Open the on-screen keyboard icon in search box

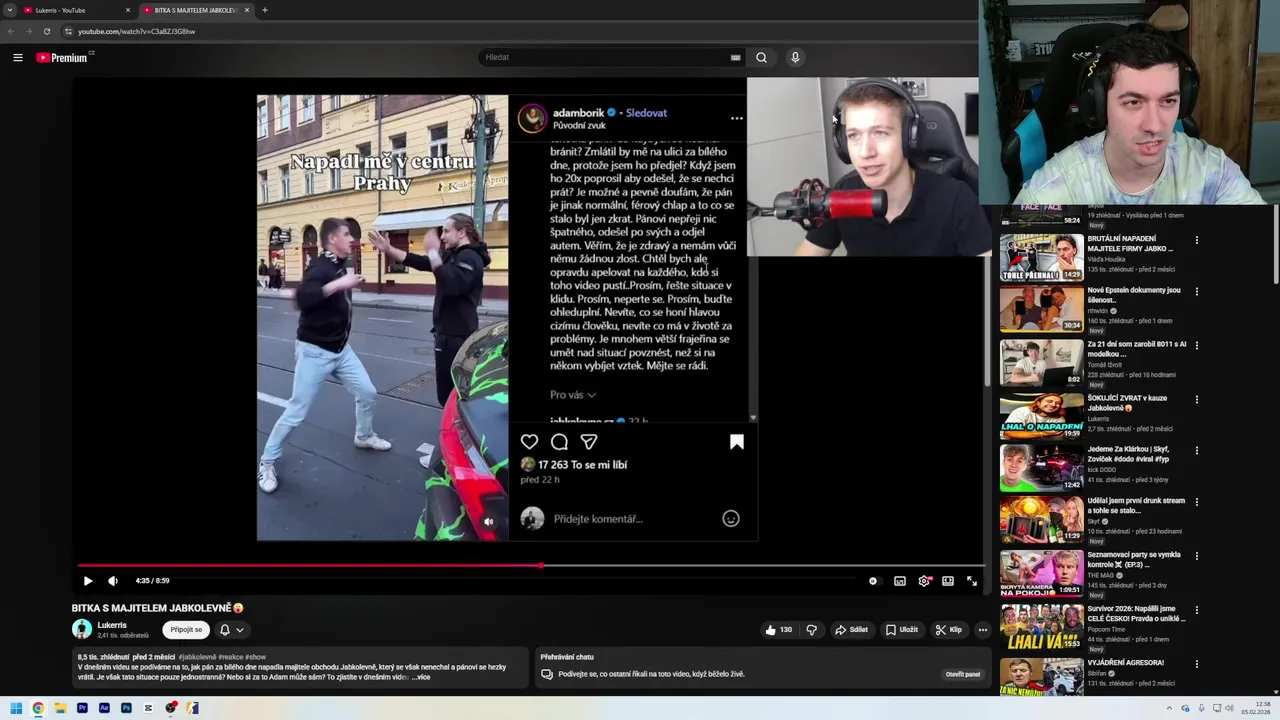(735, 57)
